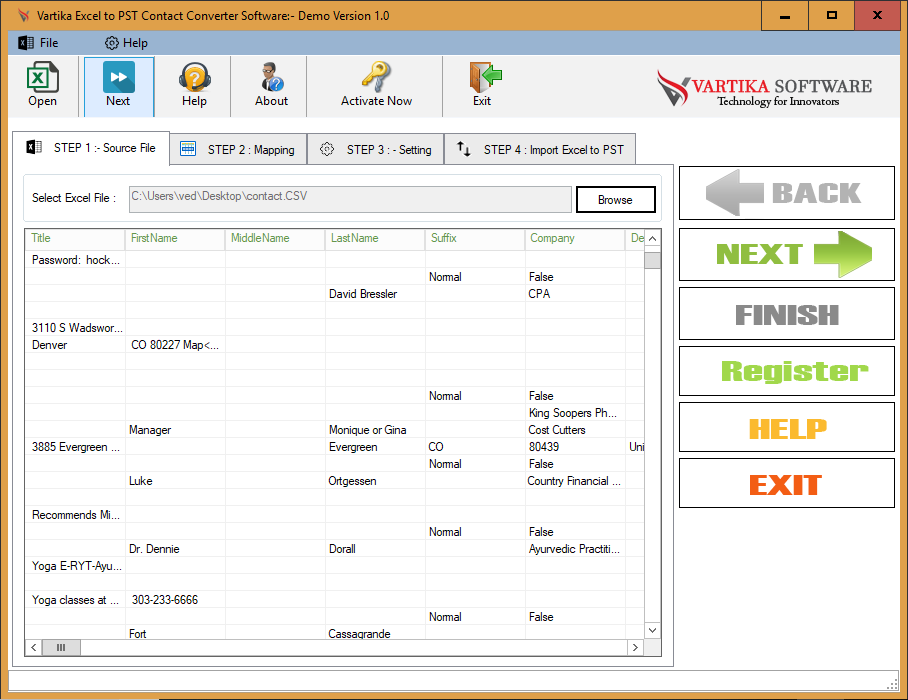The height and width of the screenshot is (700, 908).
Task: Select the 'Dr. Dennie' cell
Action: tap(175, 549)
